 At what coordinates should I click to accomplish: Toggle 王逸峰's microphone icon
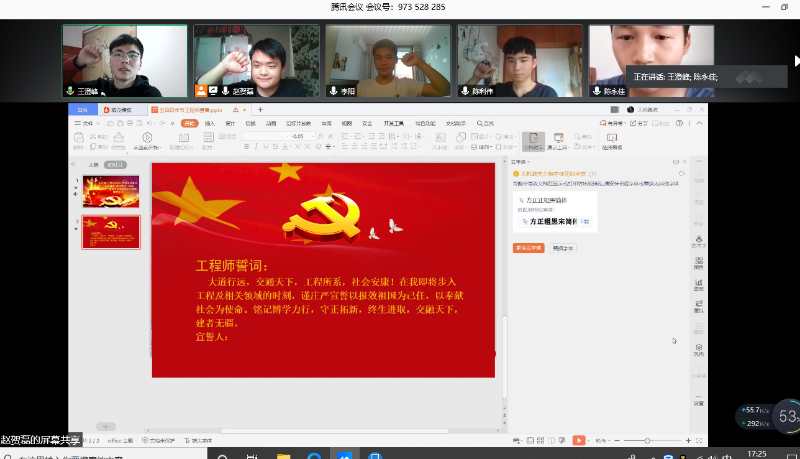(x=71, y=90)
